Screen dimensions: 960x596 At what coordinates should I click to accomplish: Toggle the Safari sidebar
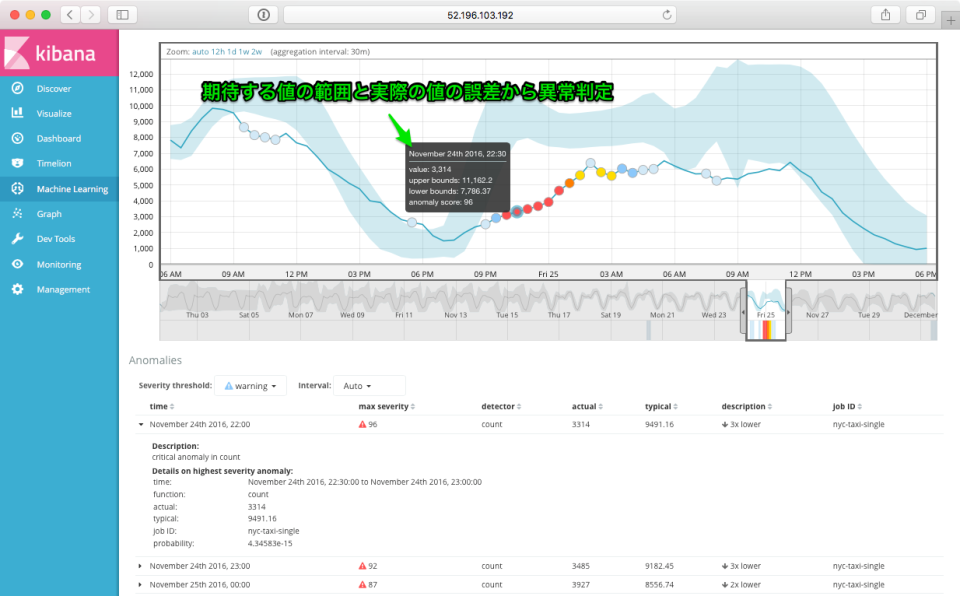click(122, 14)
